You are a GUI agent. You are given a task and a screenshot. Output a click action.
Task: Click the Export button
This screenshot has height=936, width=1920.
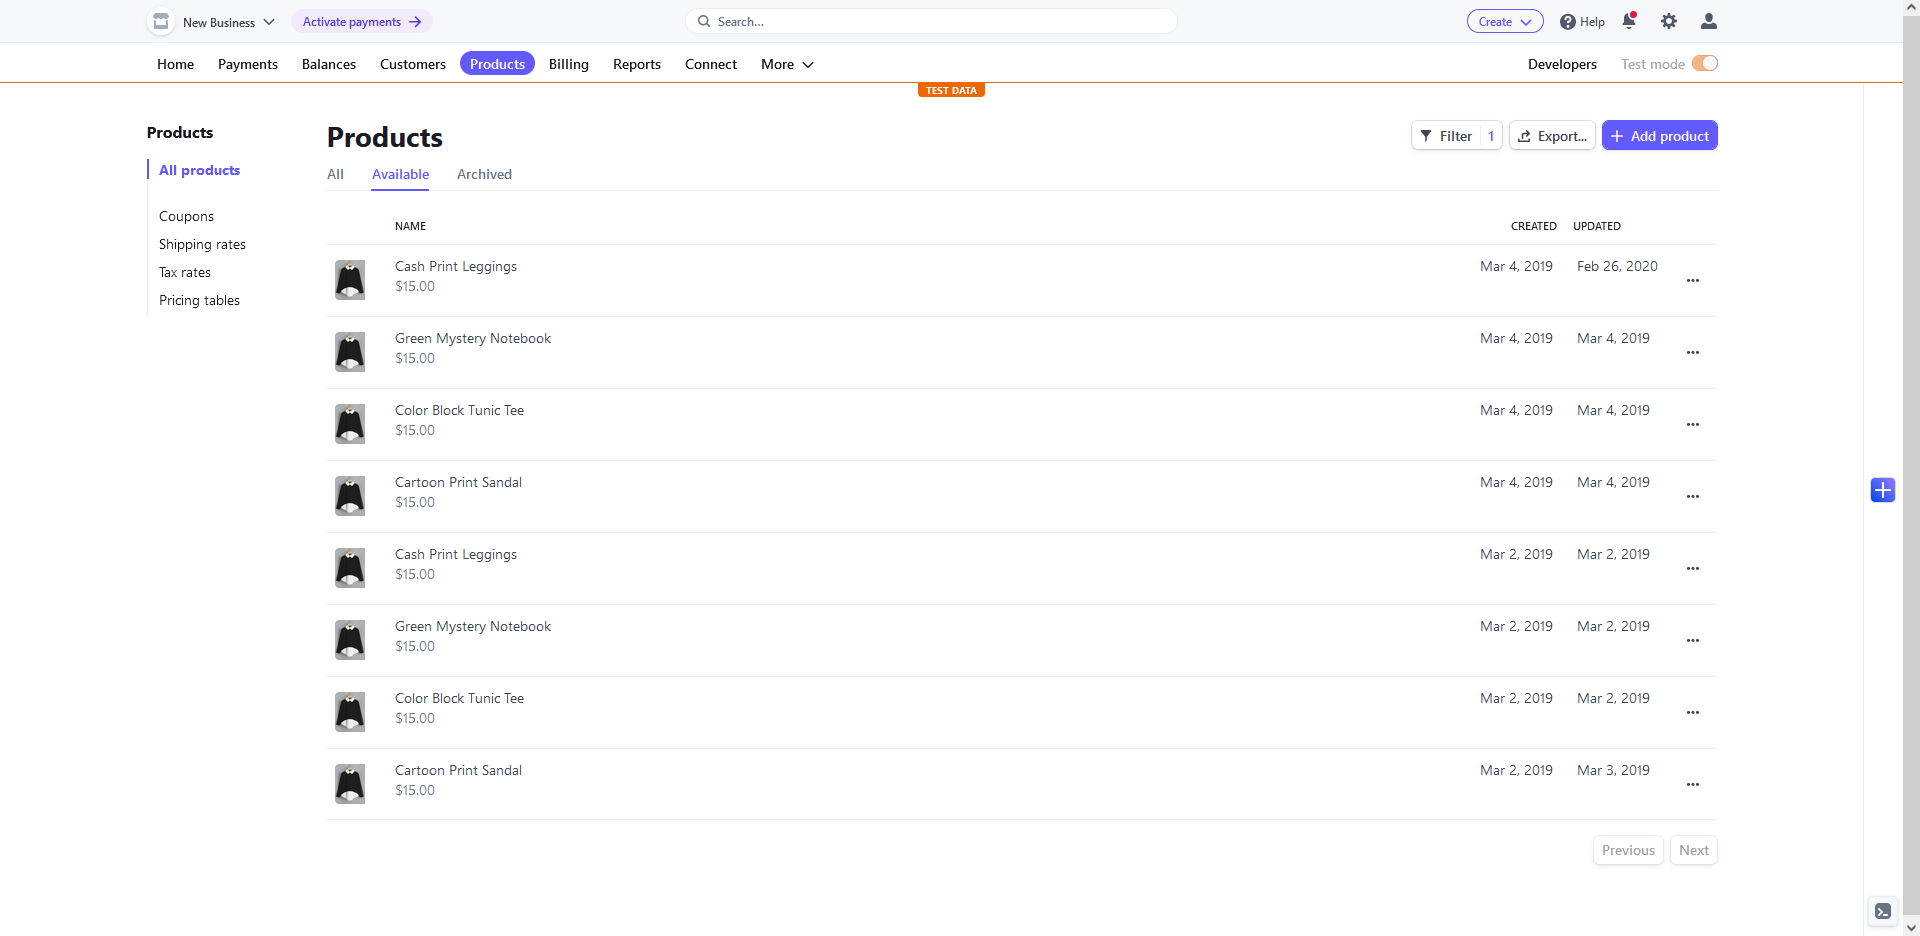click(x=1552, y=136)
